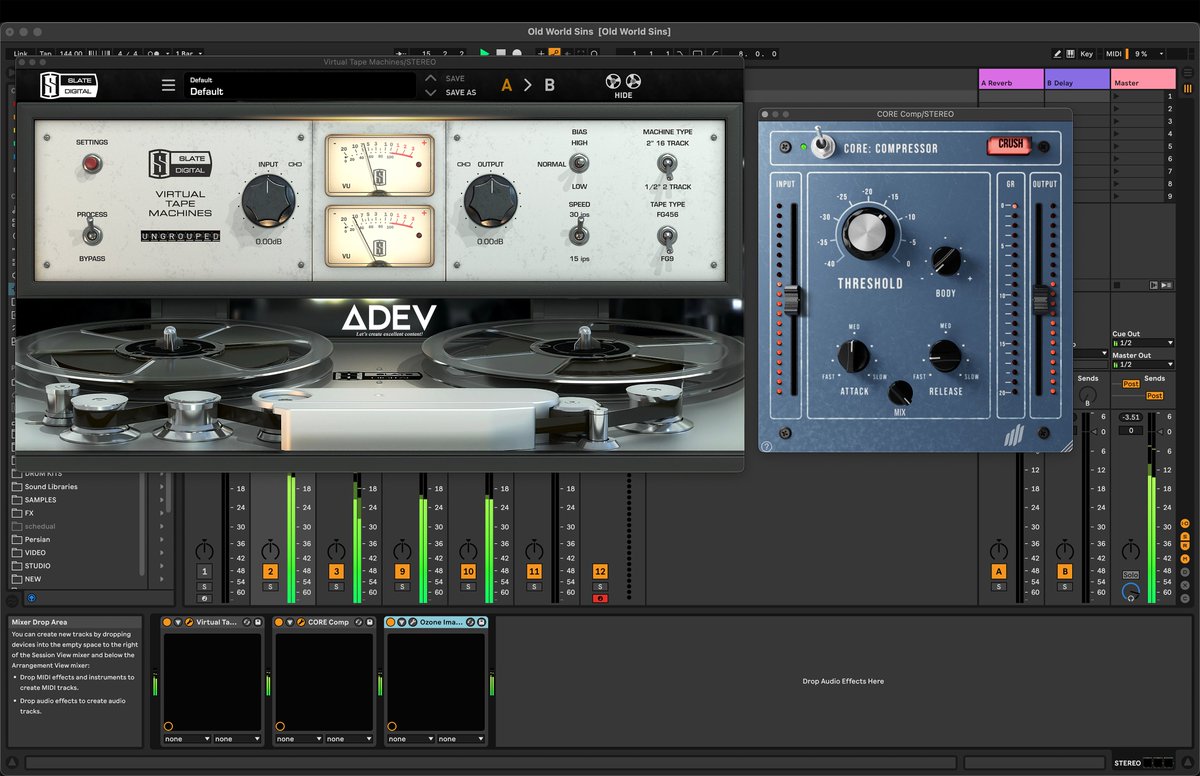This screenshot has height=776, width=1200.
Task: Click the SAMPLES folder icon in browser
Action: 17,500
